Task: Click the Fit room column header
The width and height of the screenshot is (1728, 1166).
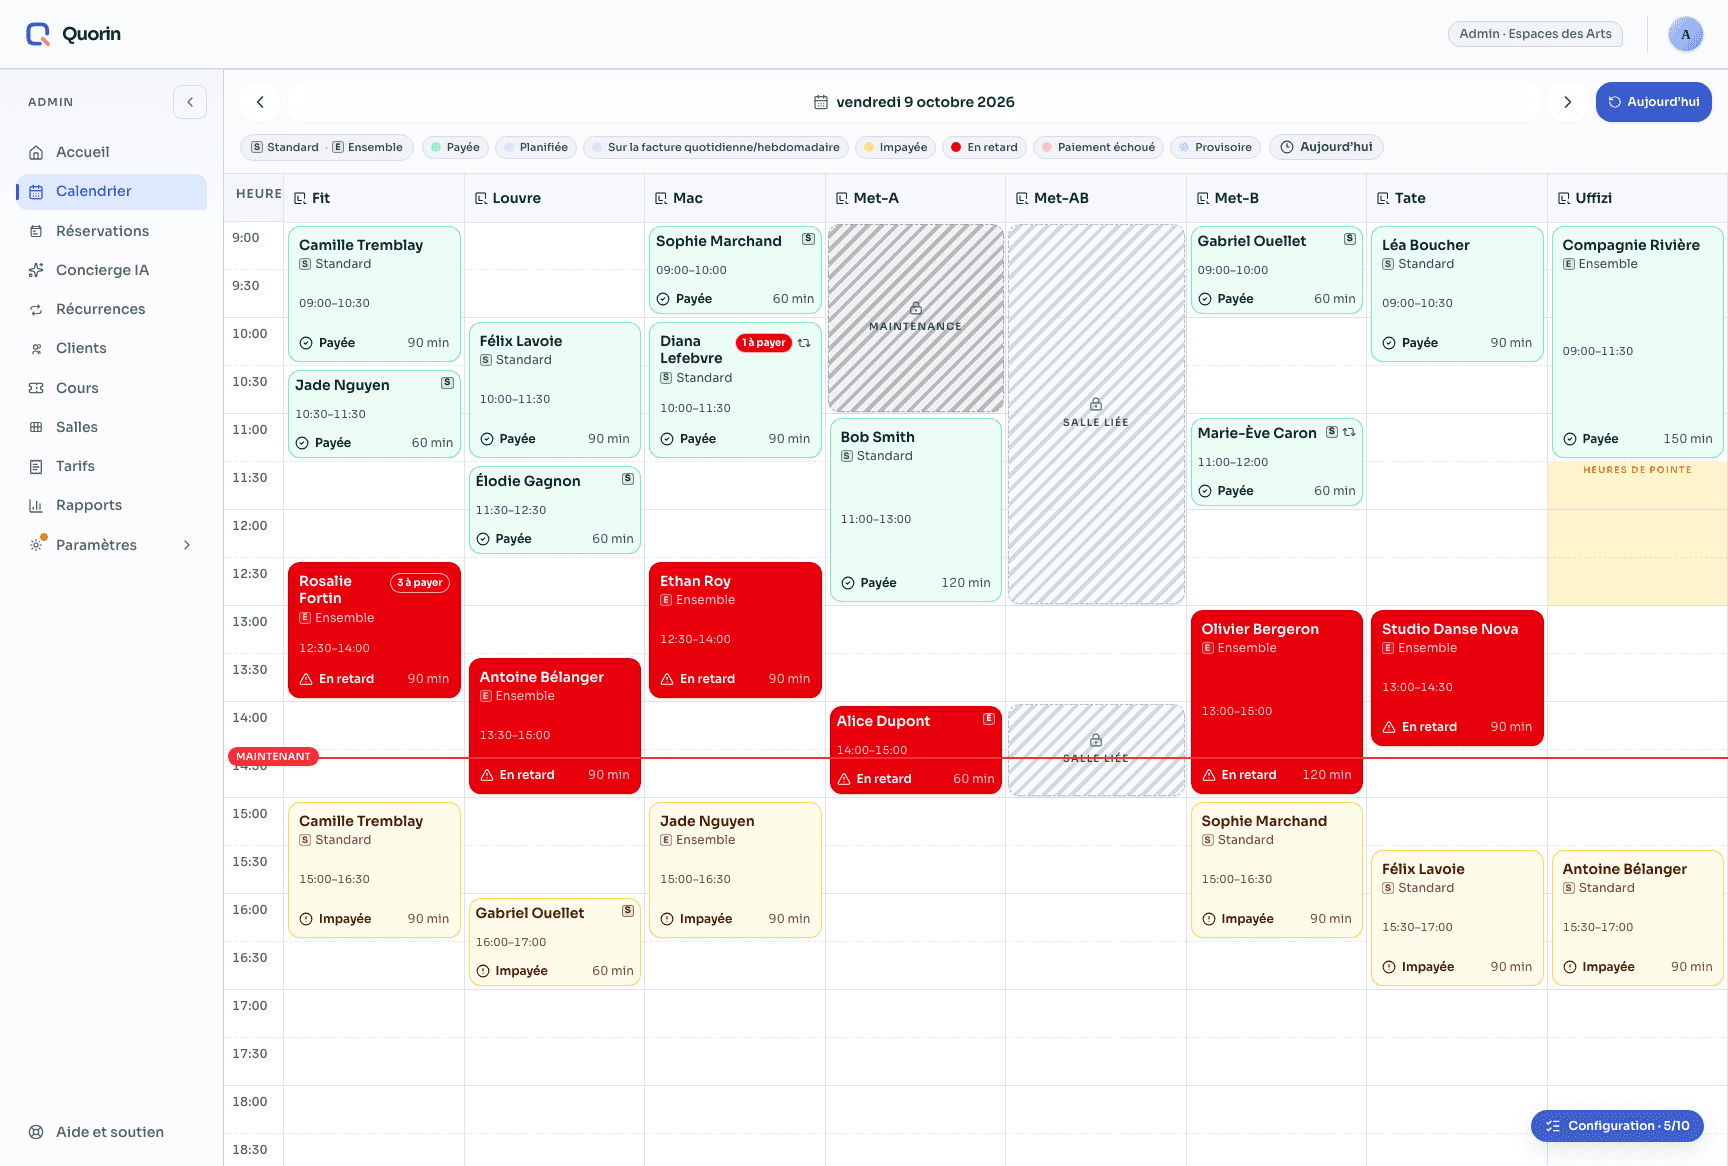Action: point(374,198)
